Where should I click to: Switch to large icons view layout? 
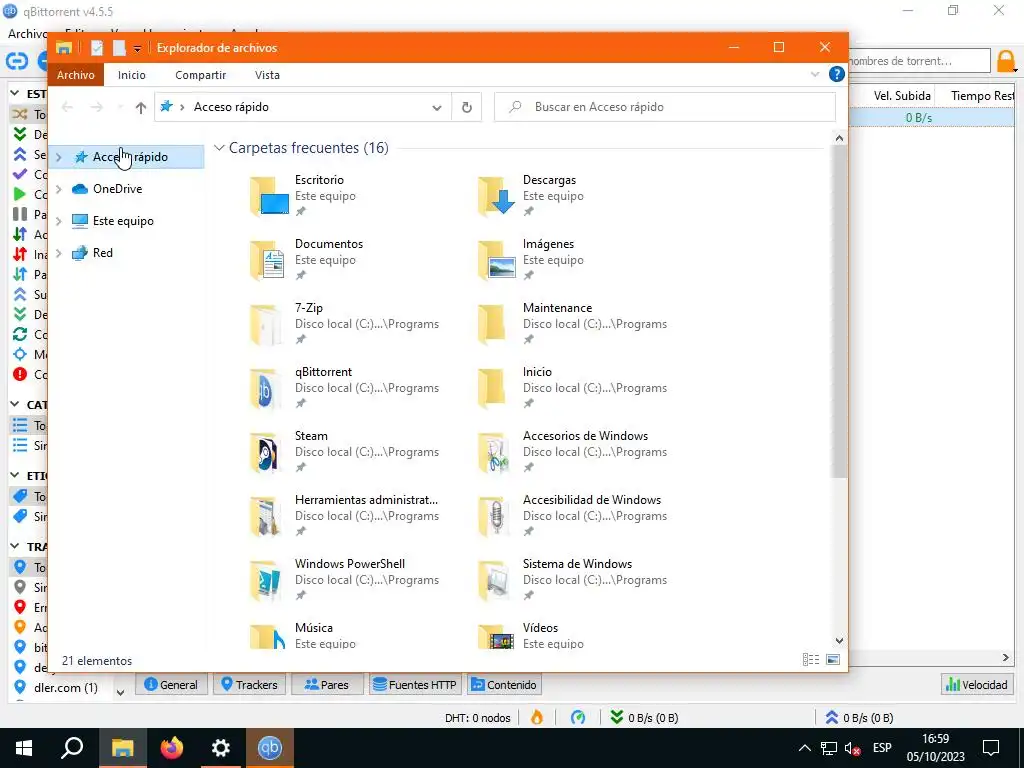833,660
